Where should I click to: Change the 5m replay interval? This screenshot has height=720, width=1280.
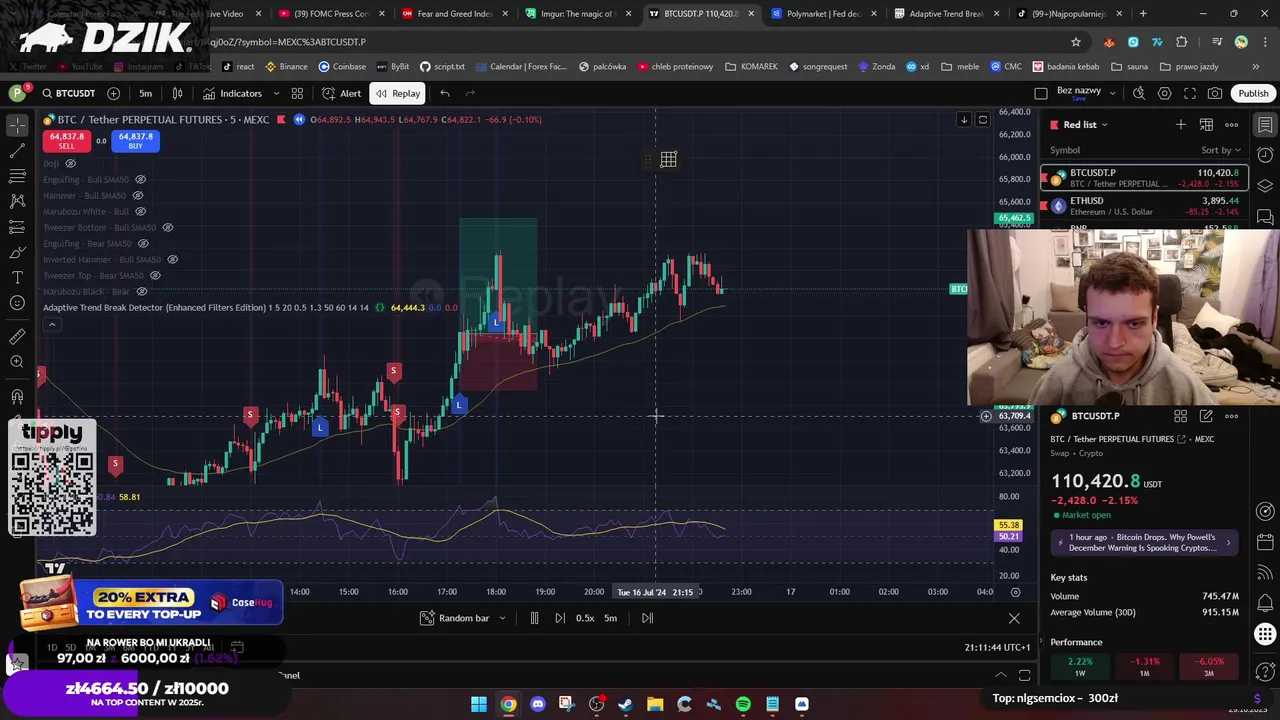click(x=610, y=618)
